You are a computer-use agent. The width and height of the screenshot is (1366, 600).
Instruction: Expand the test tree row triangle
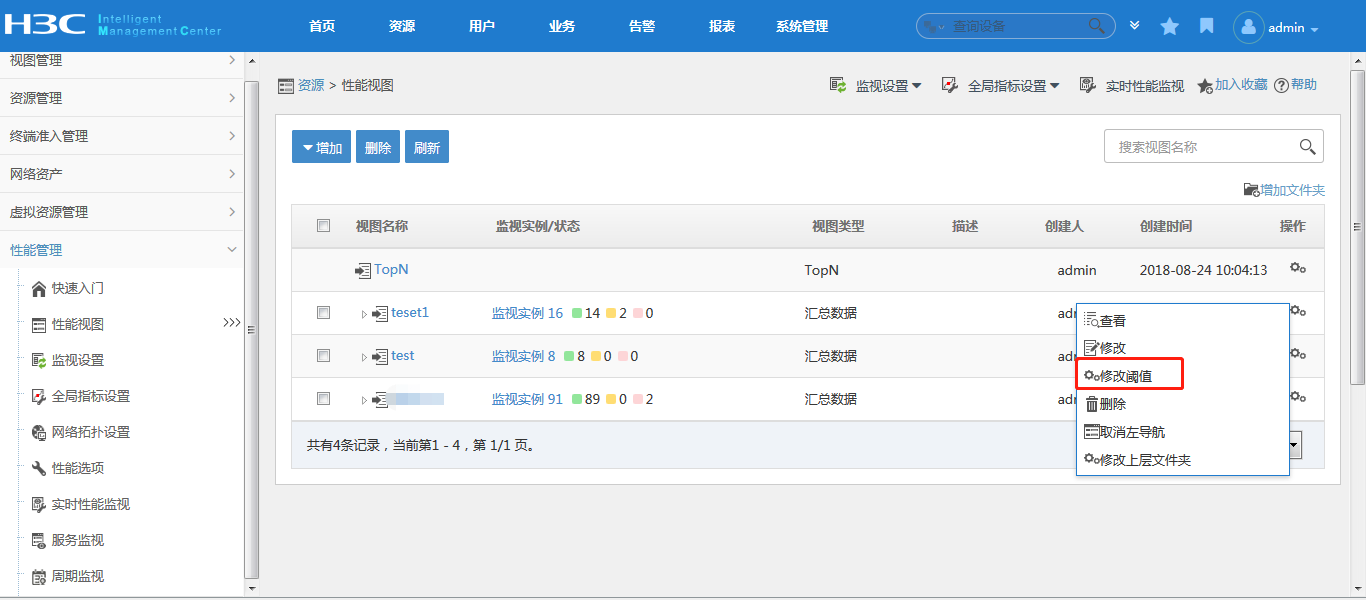(x=364, y=357)
